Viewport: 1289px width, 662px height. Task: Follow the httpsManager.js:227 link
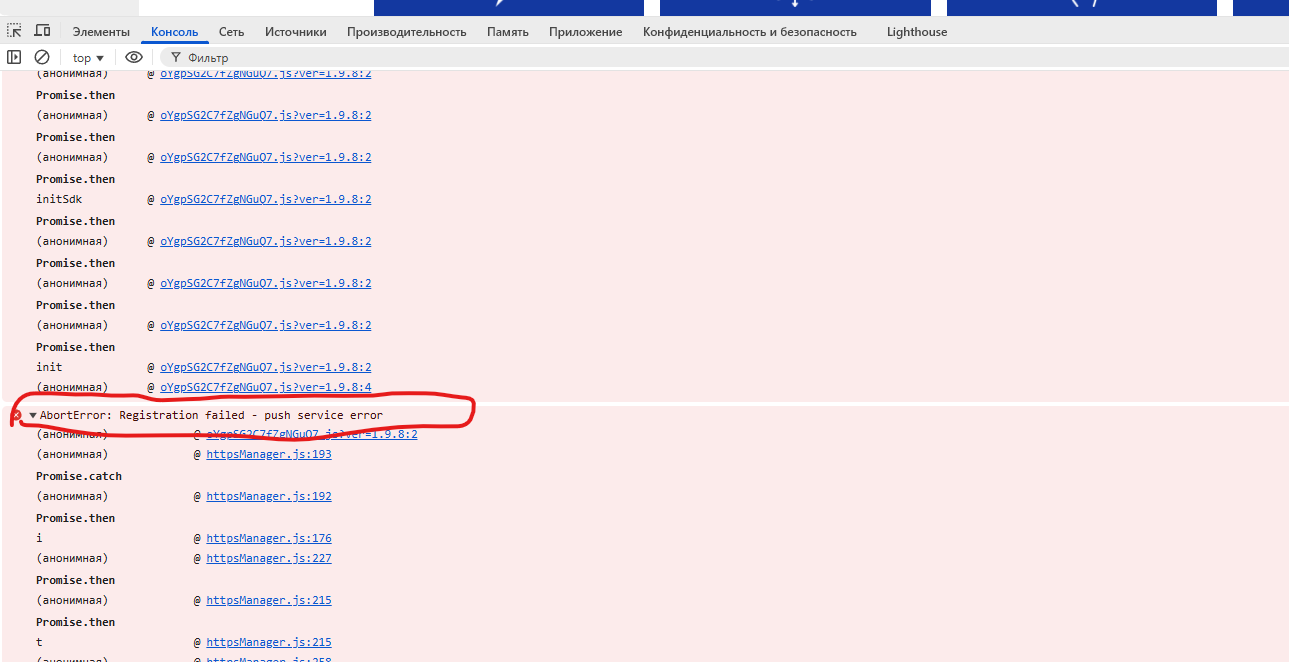268,559
